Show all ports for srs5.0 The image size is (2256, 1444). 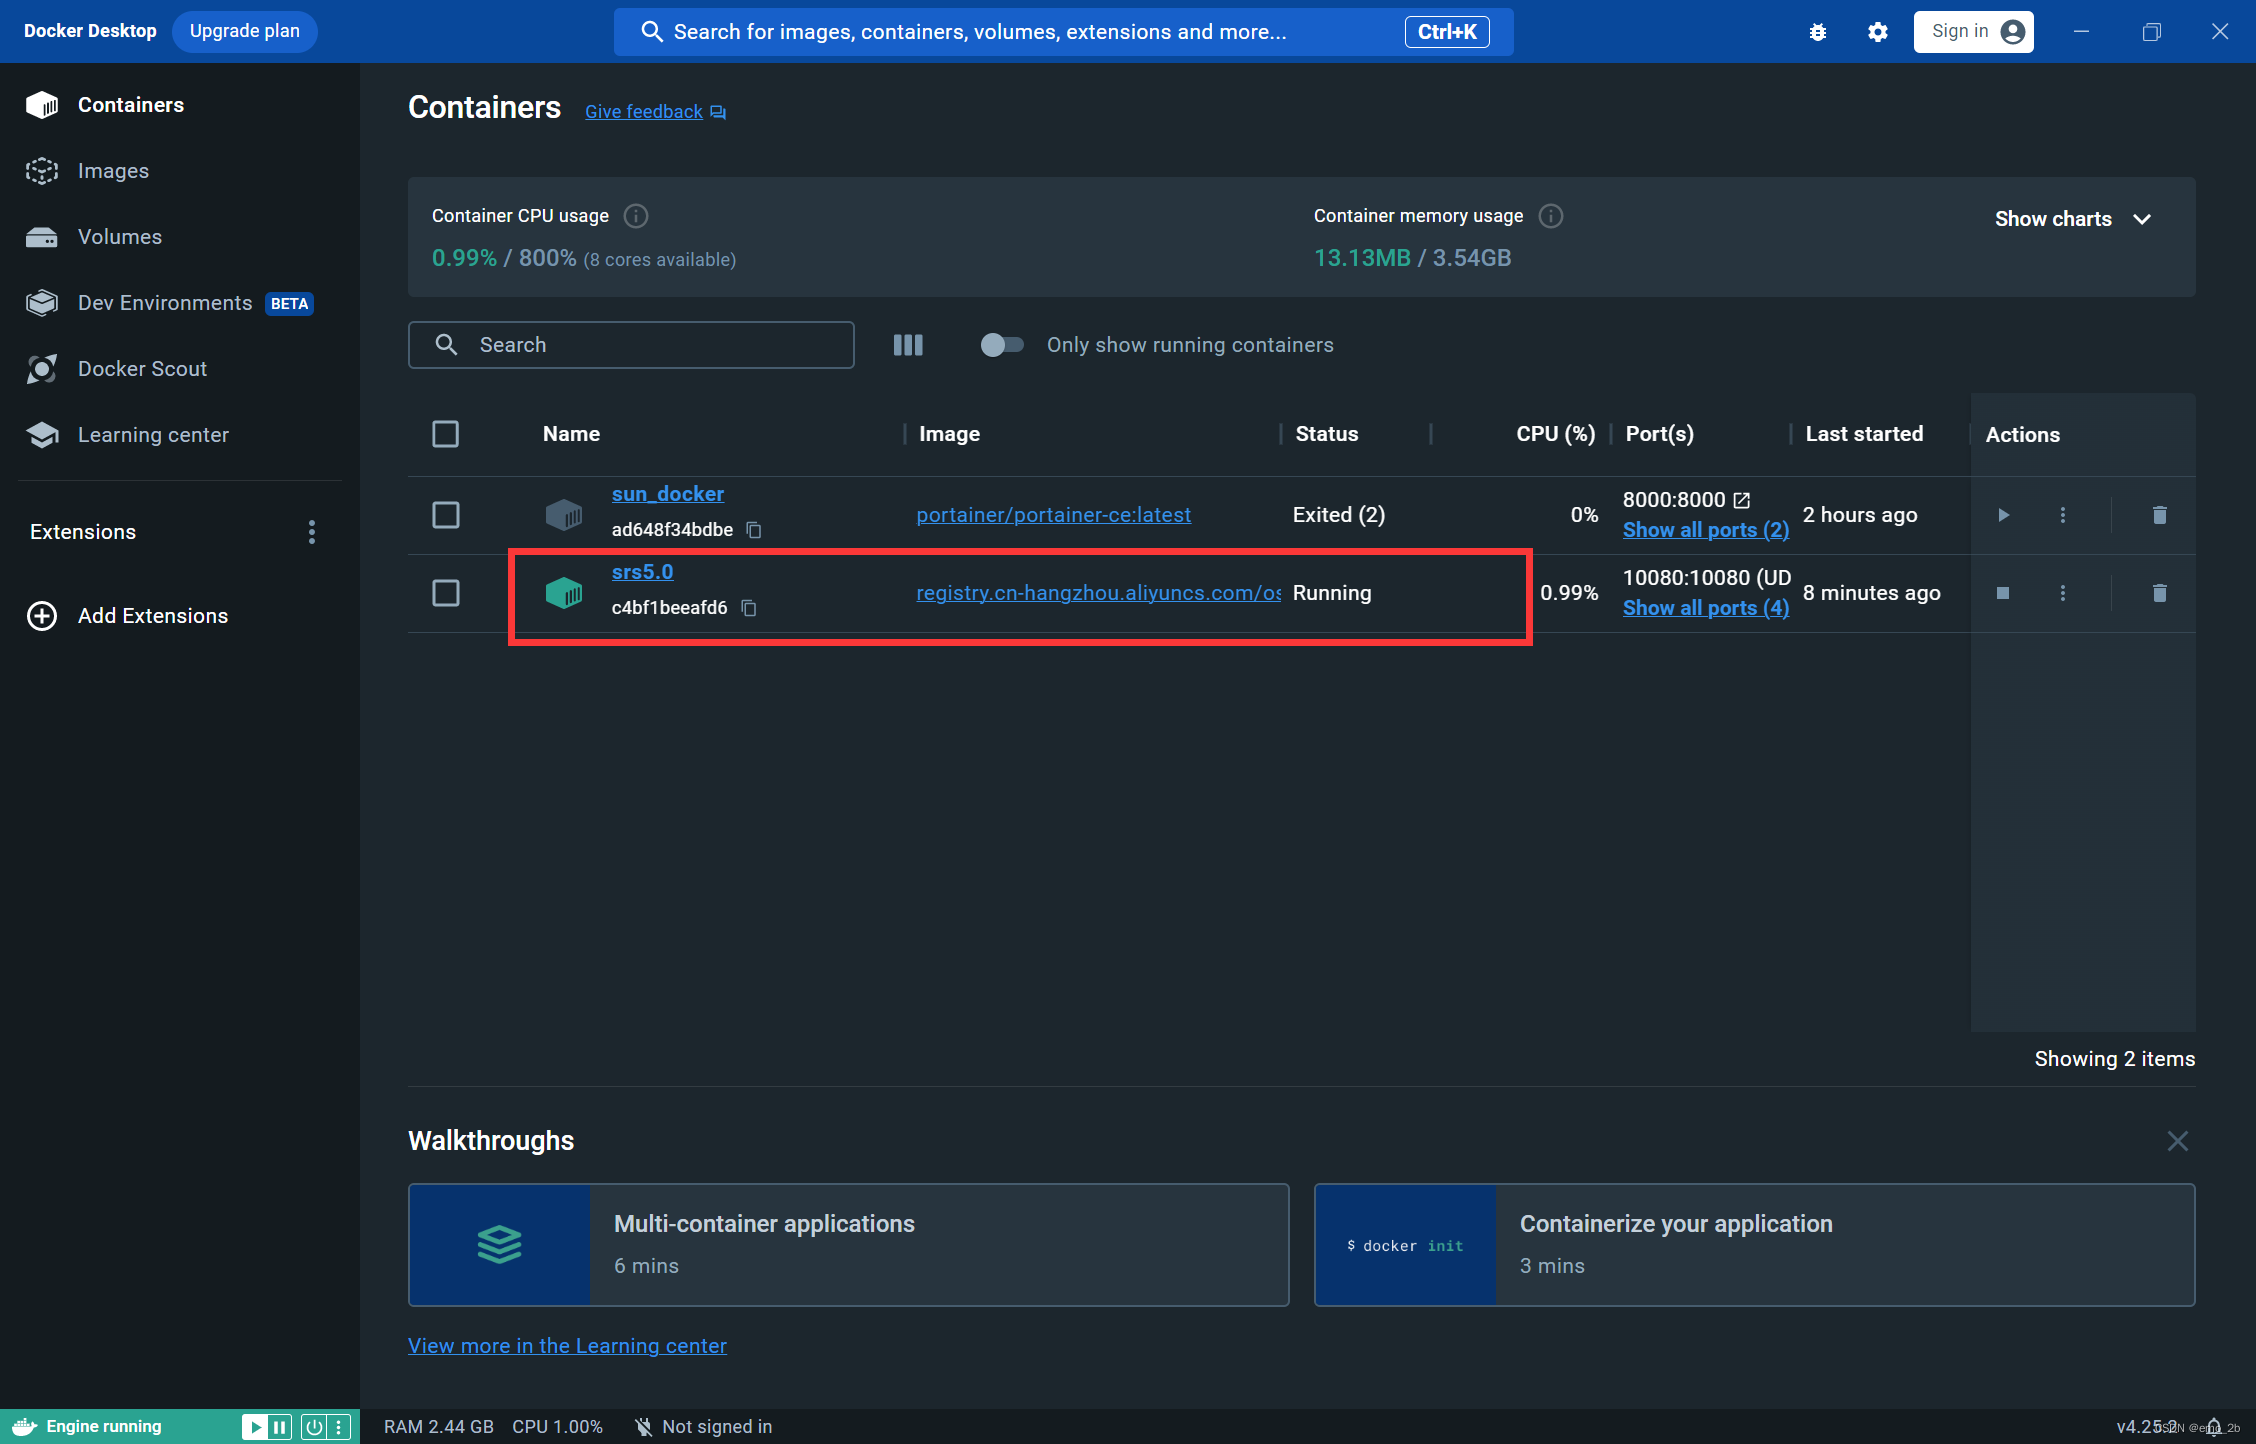[x=1705, y=607]
